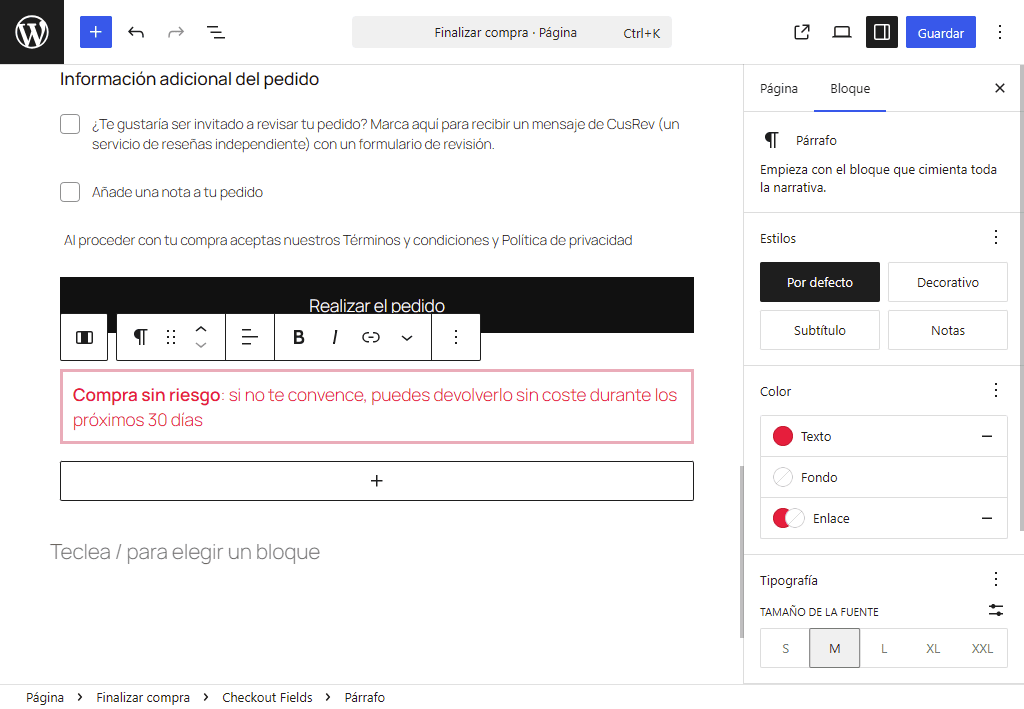Image resolution: width=1024 pixels, height=709 pixels.
Task: Go to Finalizar compra in the breadcrumb
Action: pos(143,697)
